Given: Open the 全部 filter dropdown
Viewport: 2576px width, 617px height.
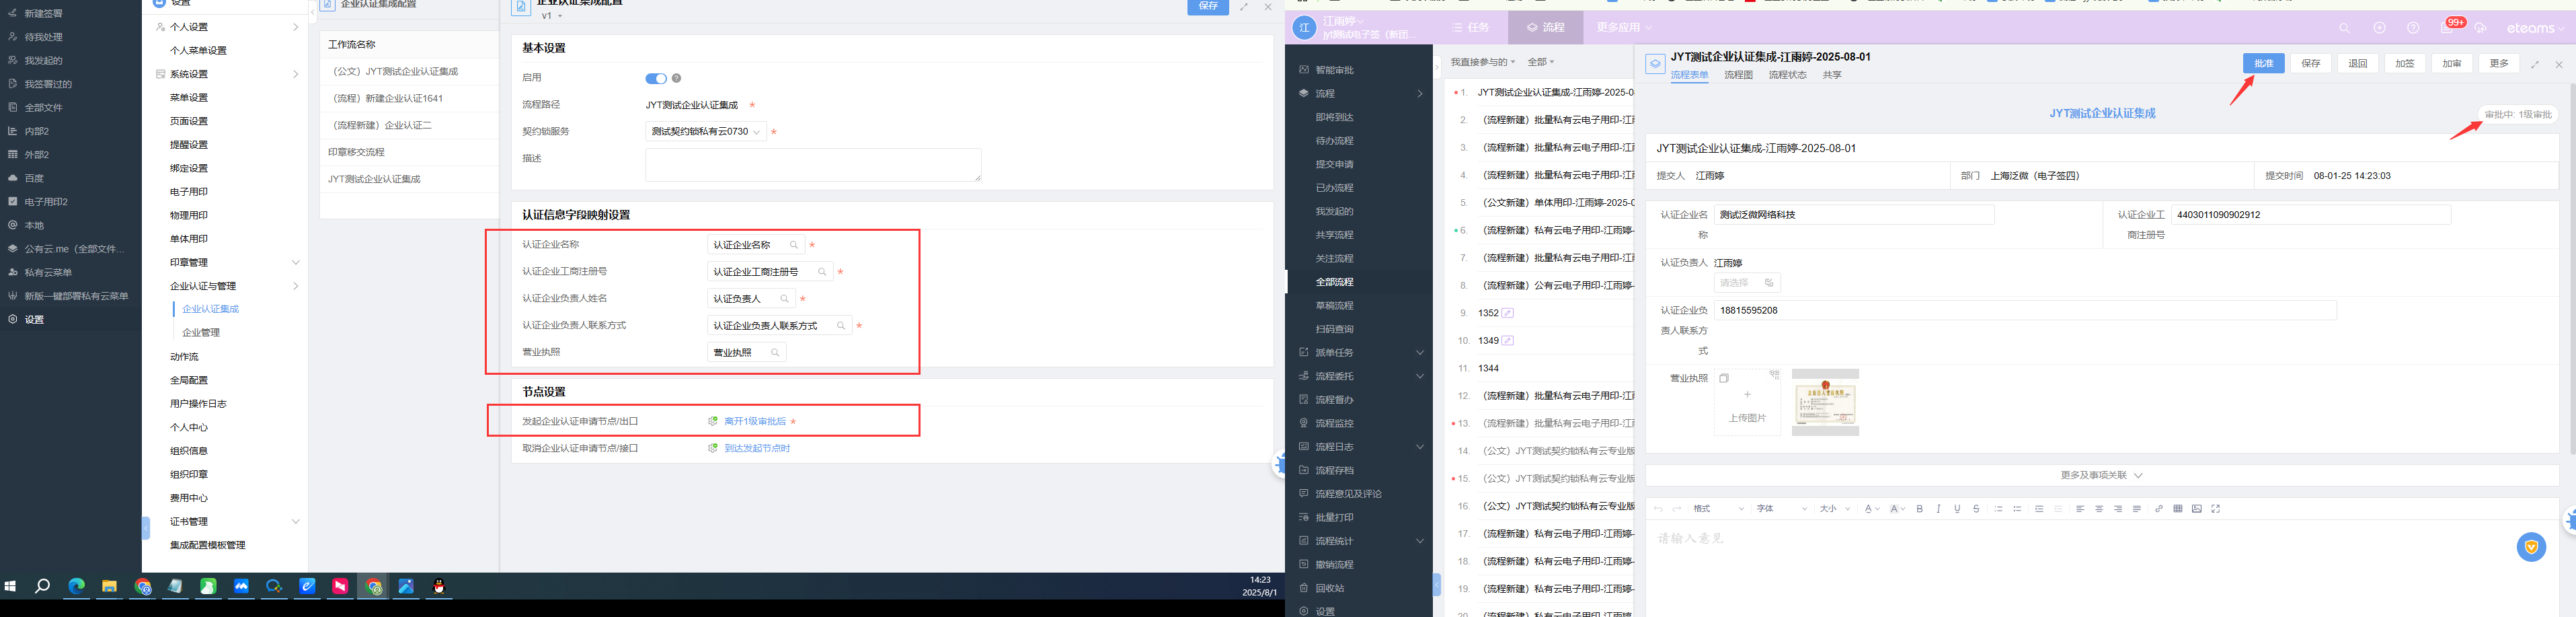Looking at the screenshot, I should click(1541, 62).
